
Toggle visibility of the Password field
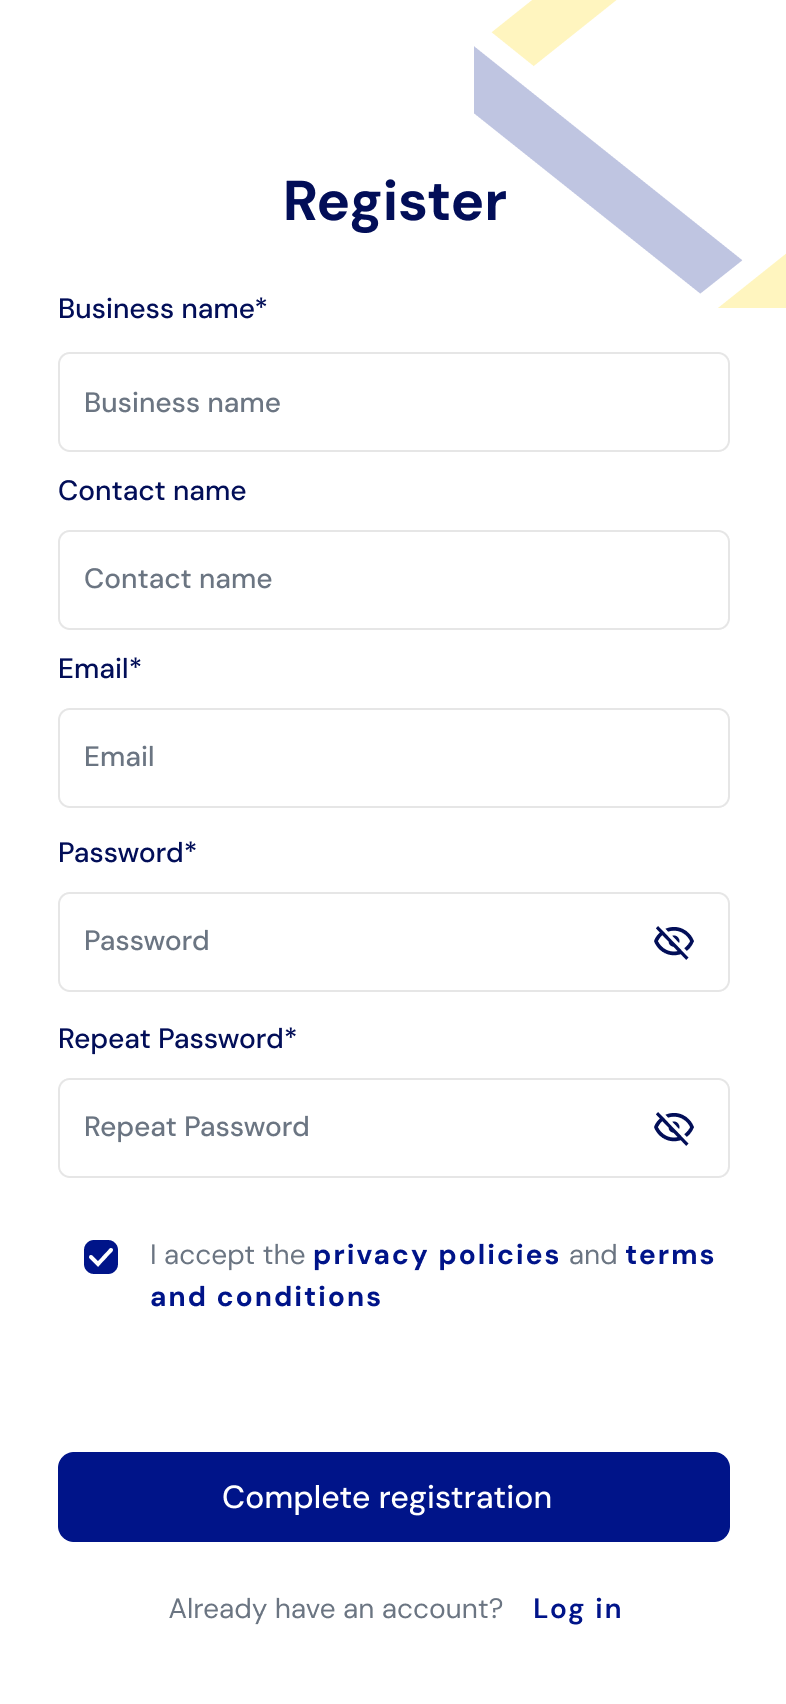tap(674, 942)
